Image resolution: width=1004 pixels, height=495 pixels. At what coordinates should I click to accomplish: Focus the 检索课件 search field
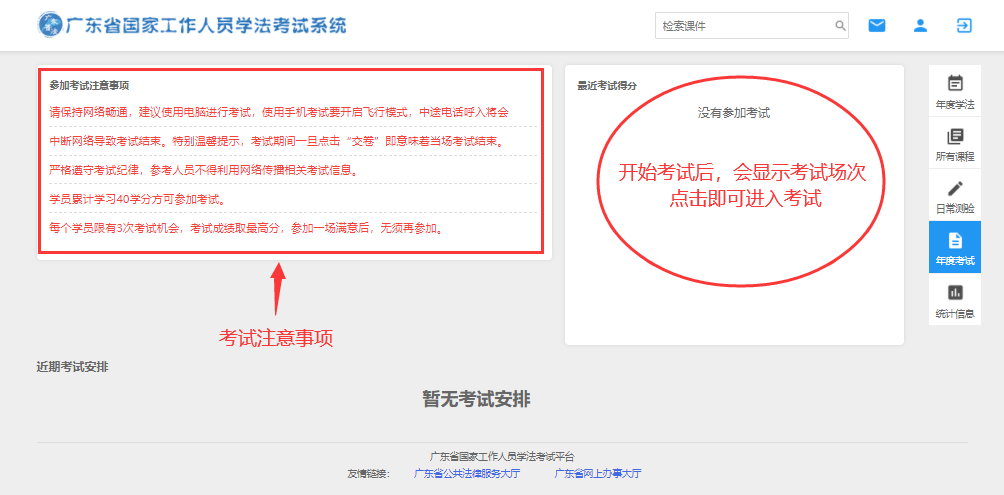click(743, 26)
